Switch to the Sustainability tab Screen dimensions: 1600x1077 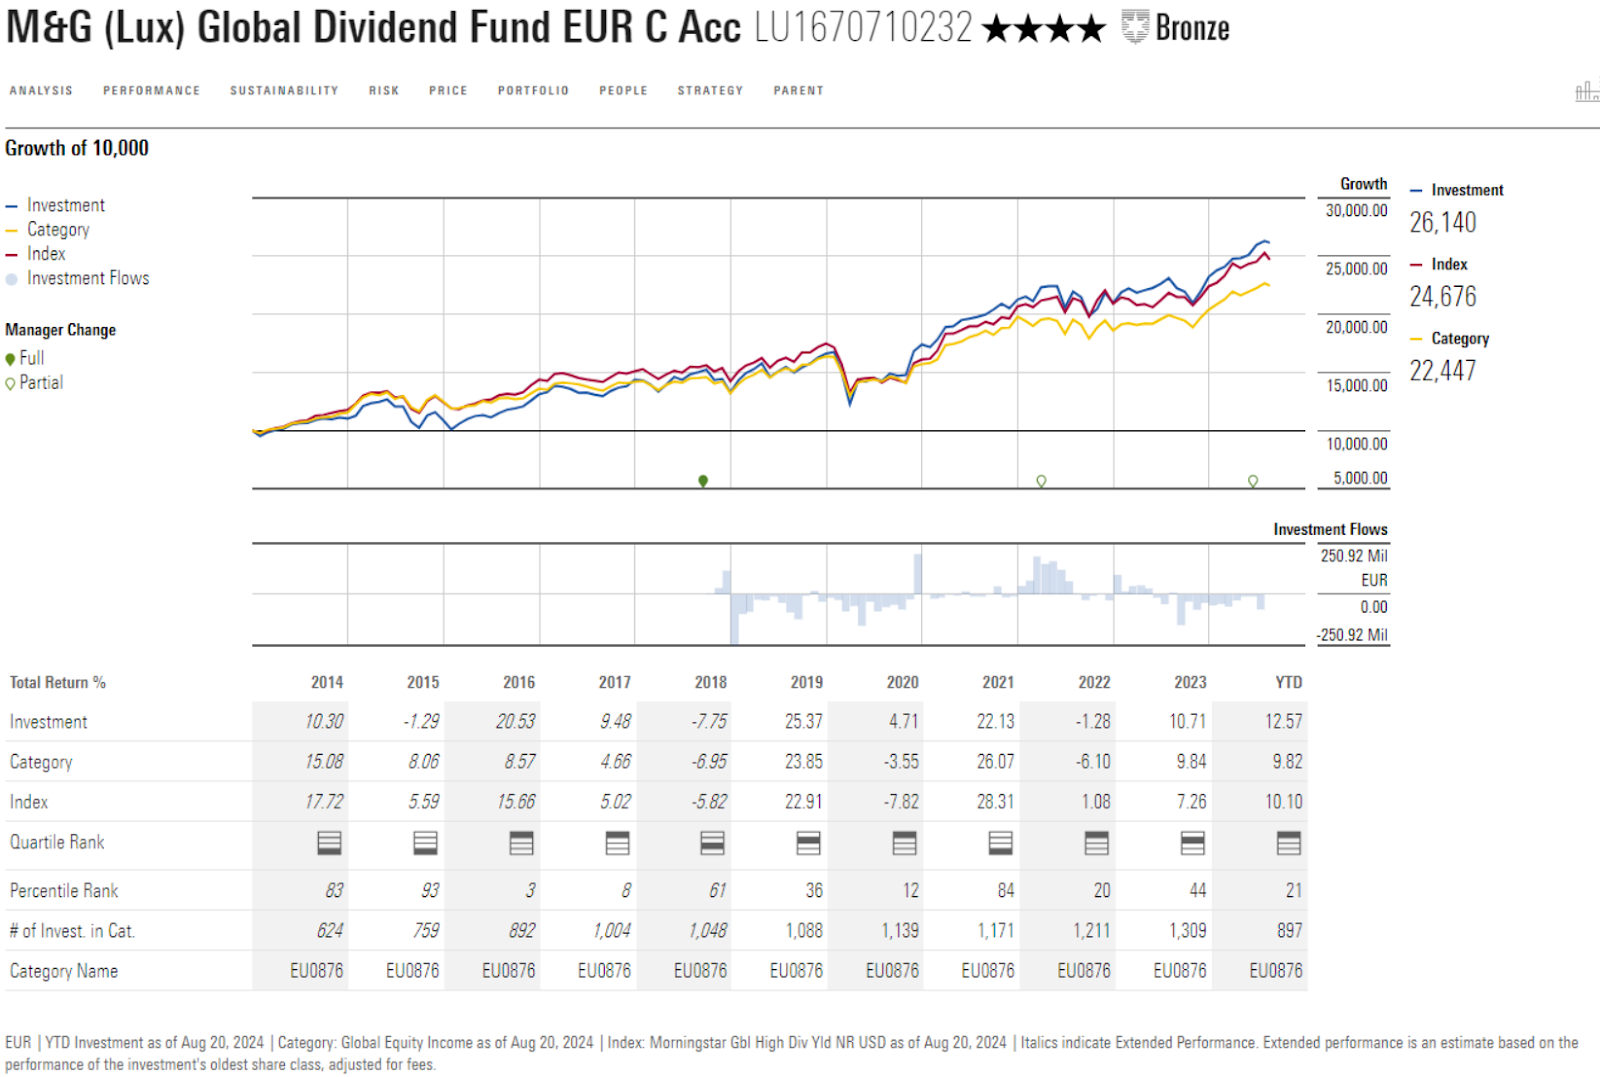point(284,91)
